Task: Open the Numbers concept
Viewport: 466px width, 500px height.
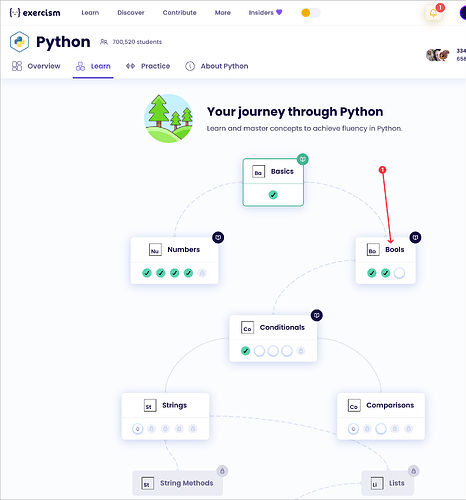Action: point(174,261)
